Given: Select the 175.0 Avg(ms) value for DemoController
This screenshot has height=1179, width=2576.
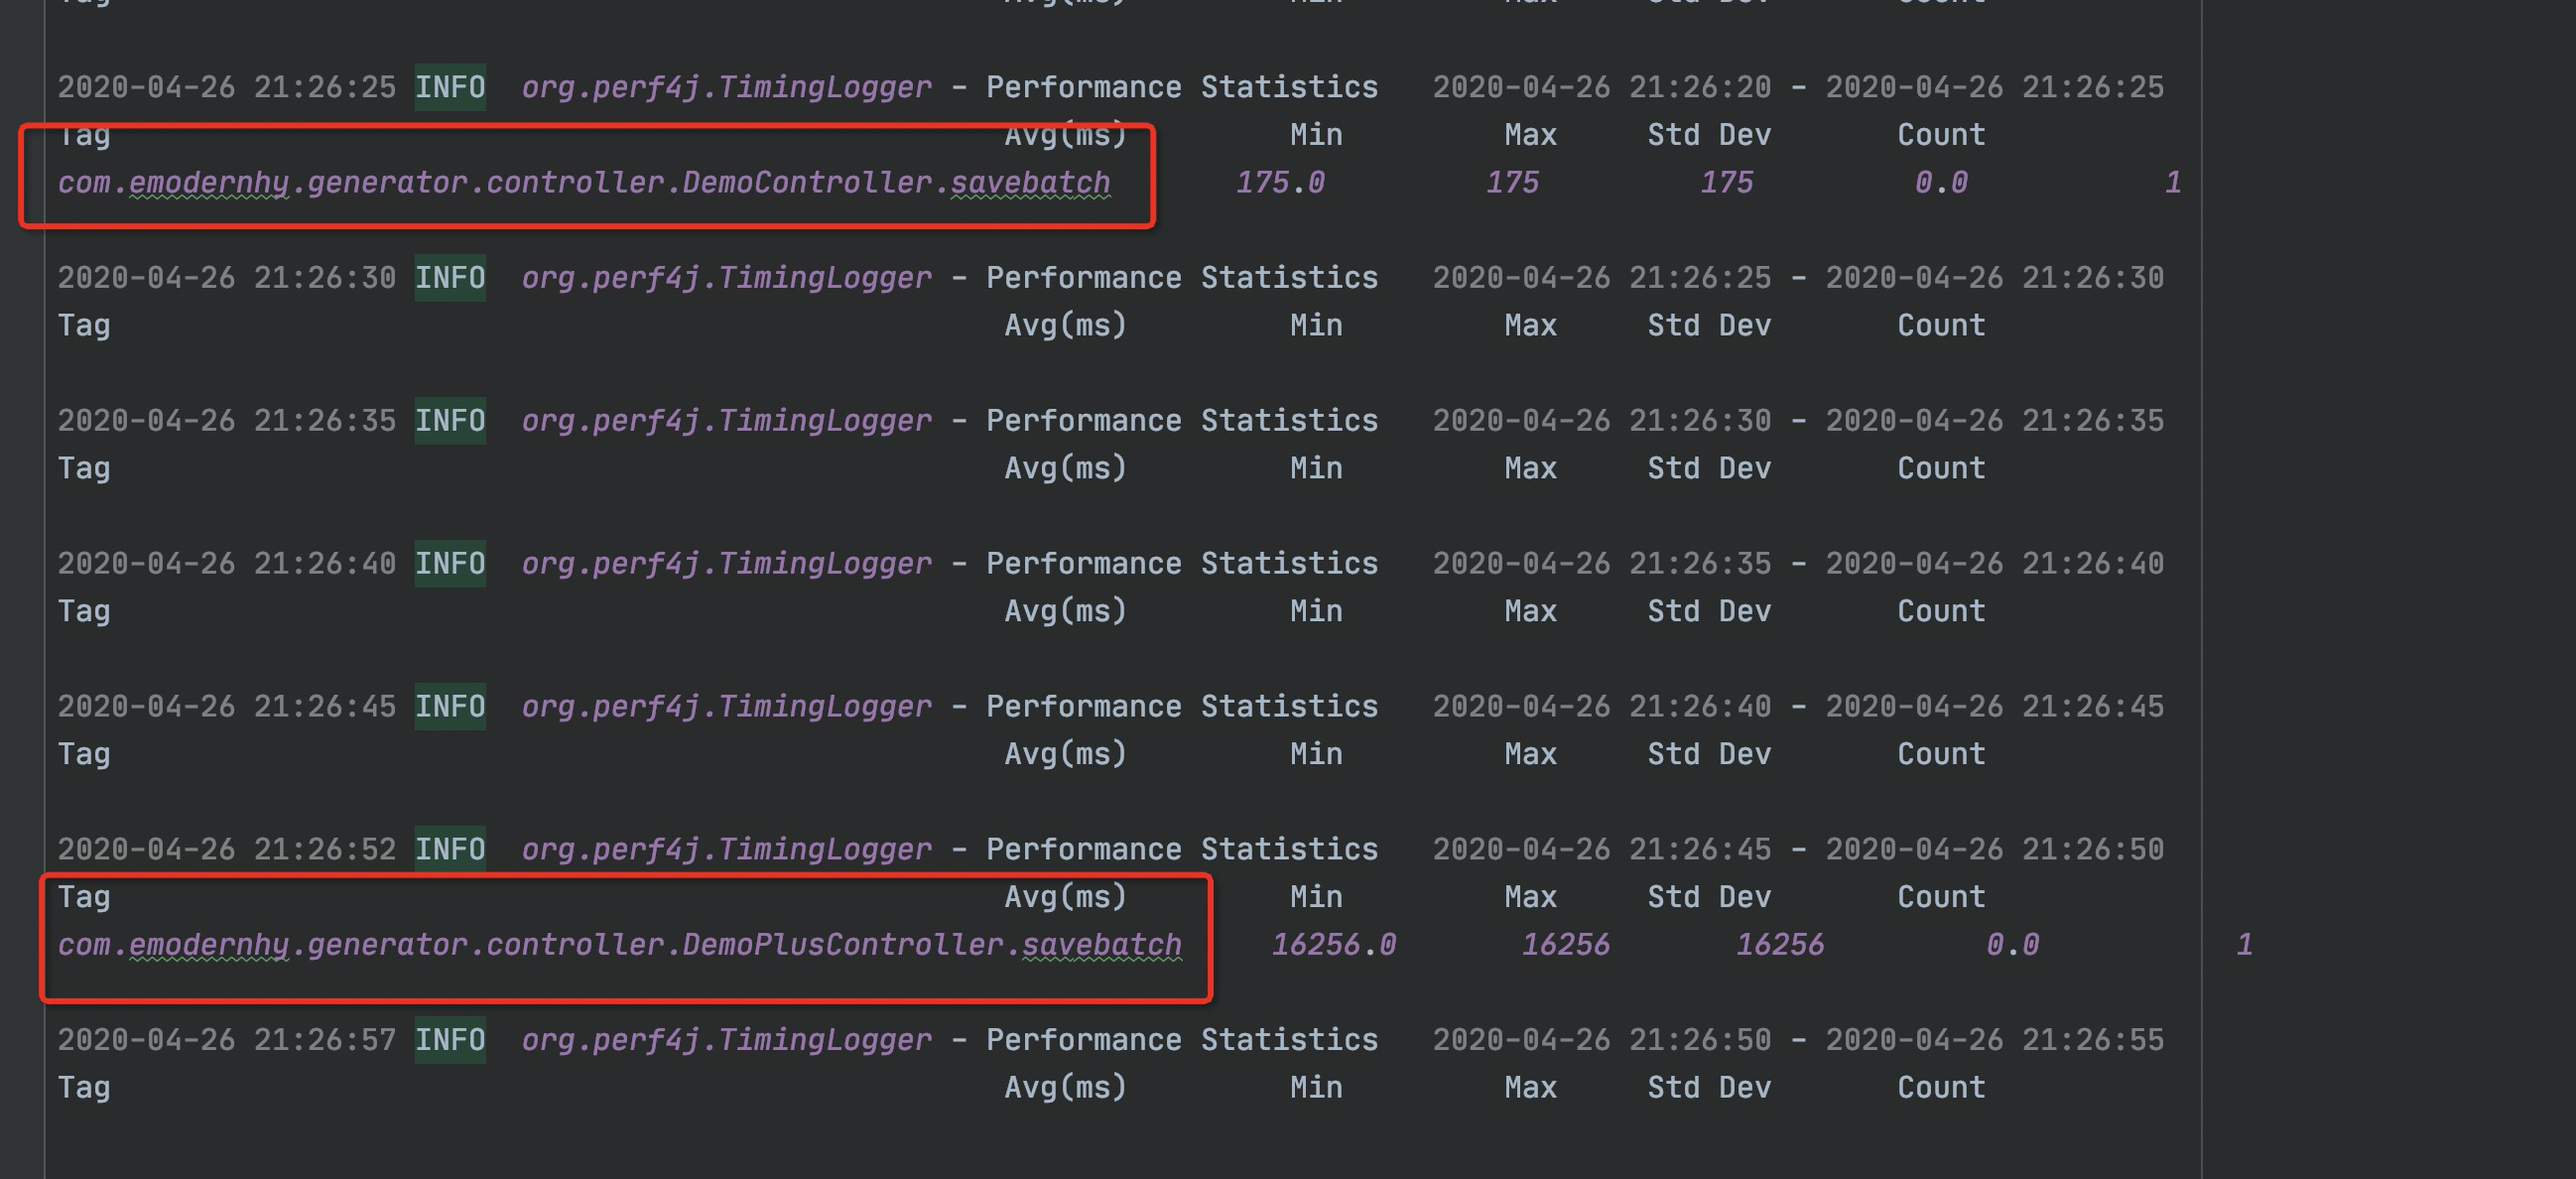Looking at the screenshot, I should click(x=1280, y=182).
